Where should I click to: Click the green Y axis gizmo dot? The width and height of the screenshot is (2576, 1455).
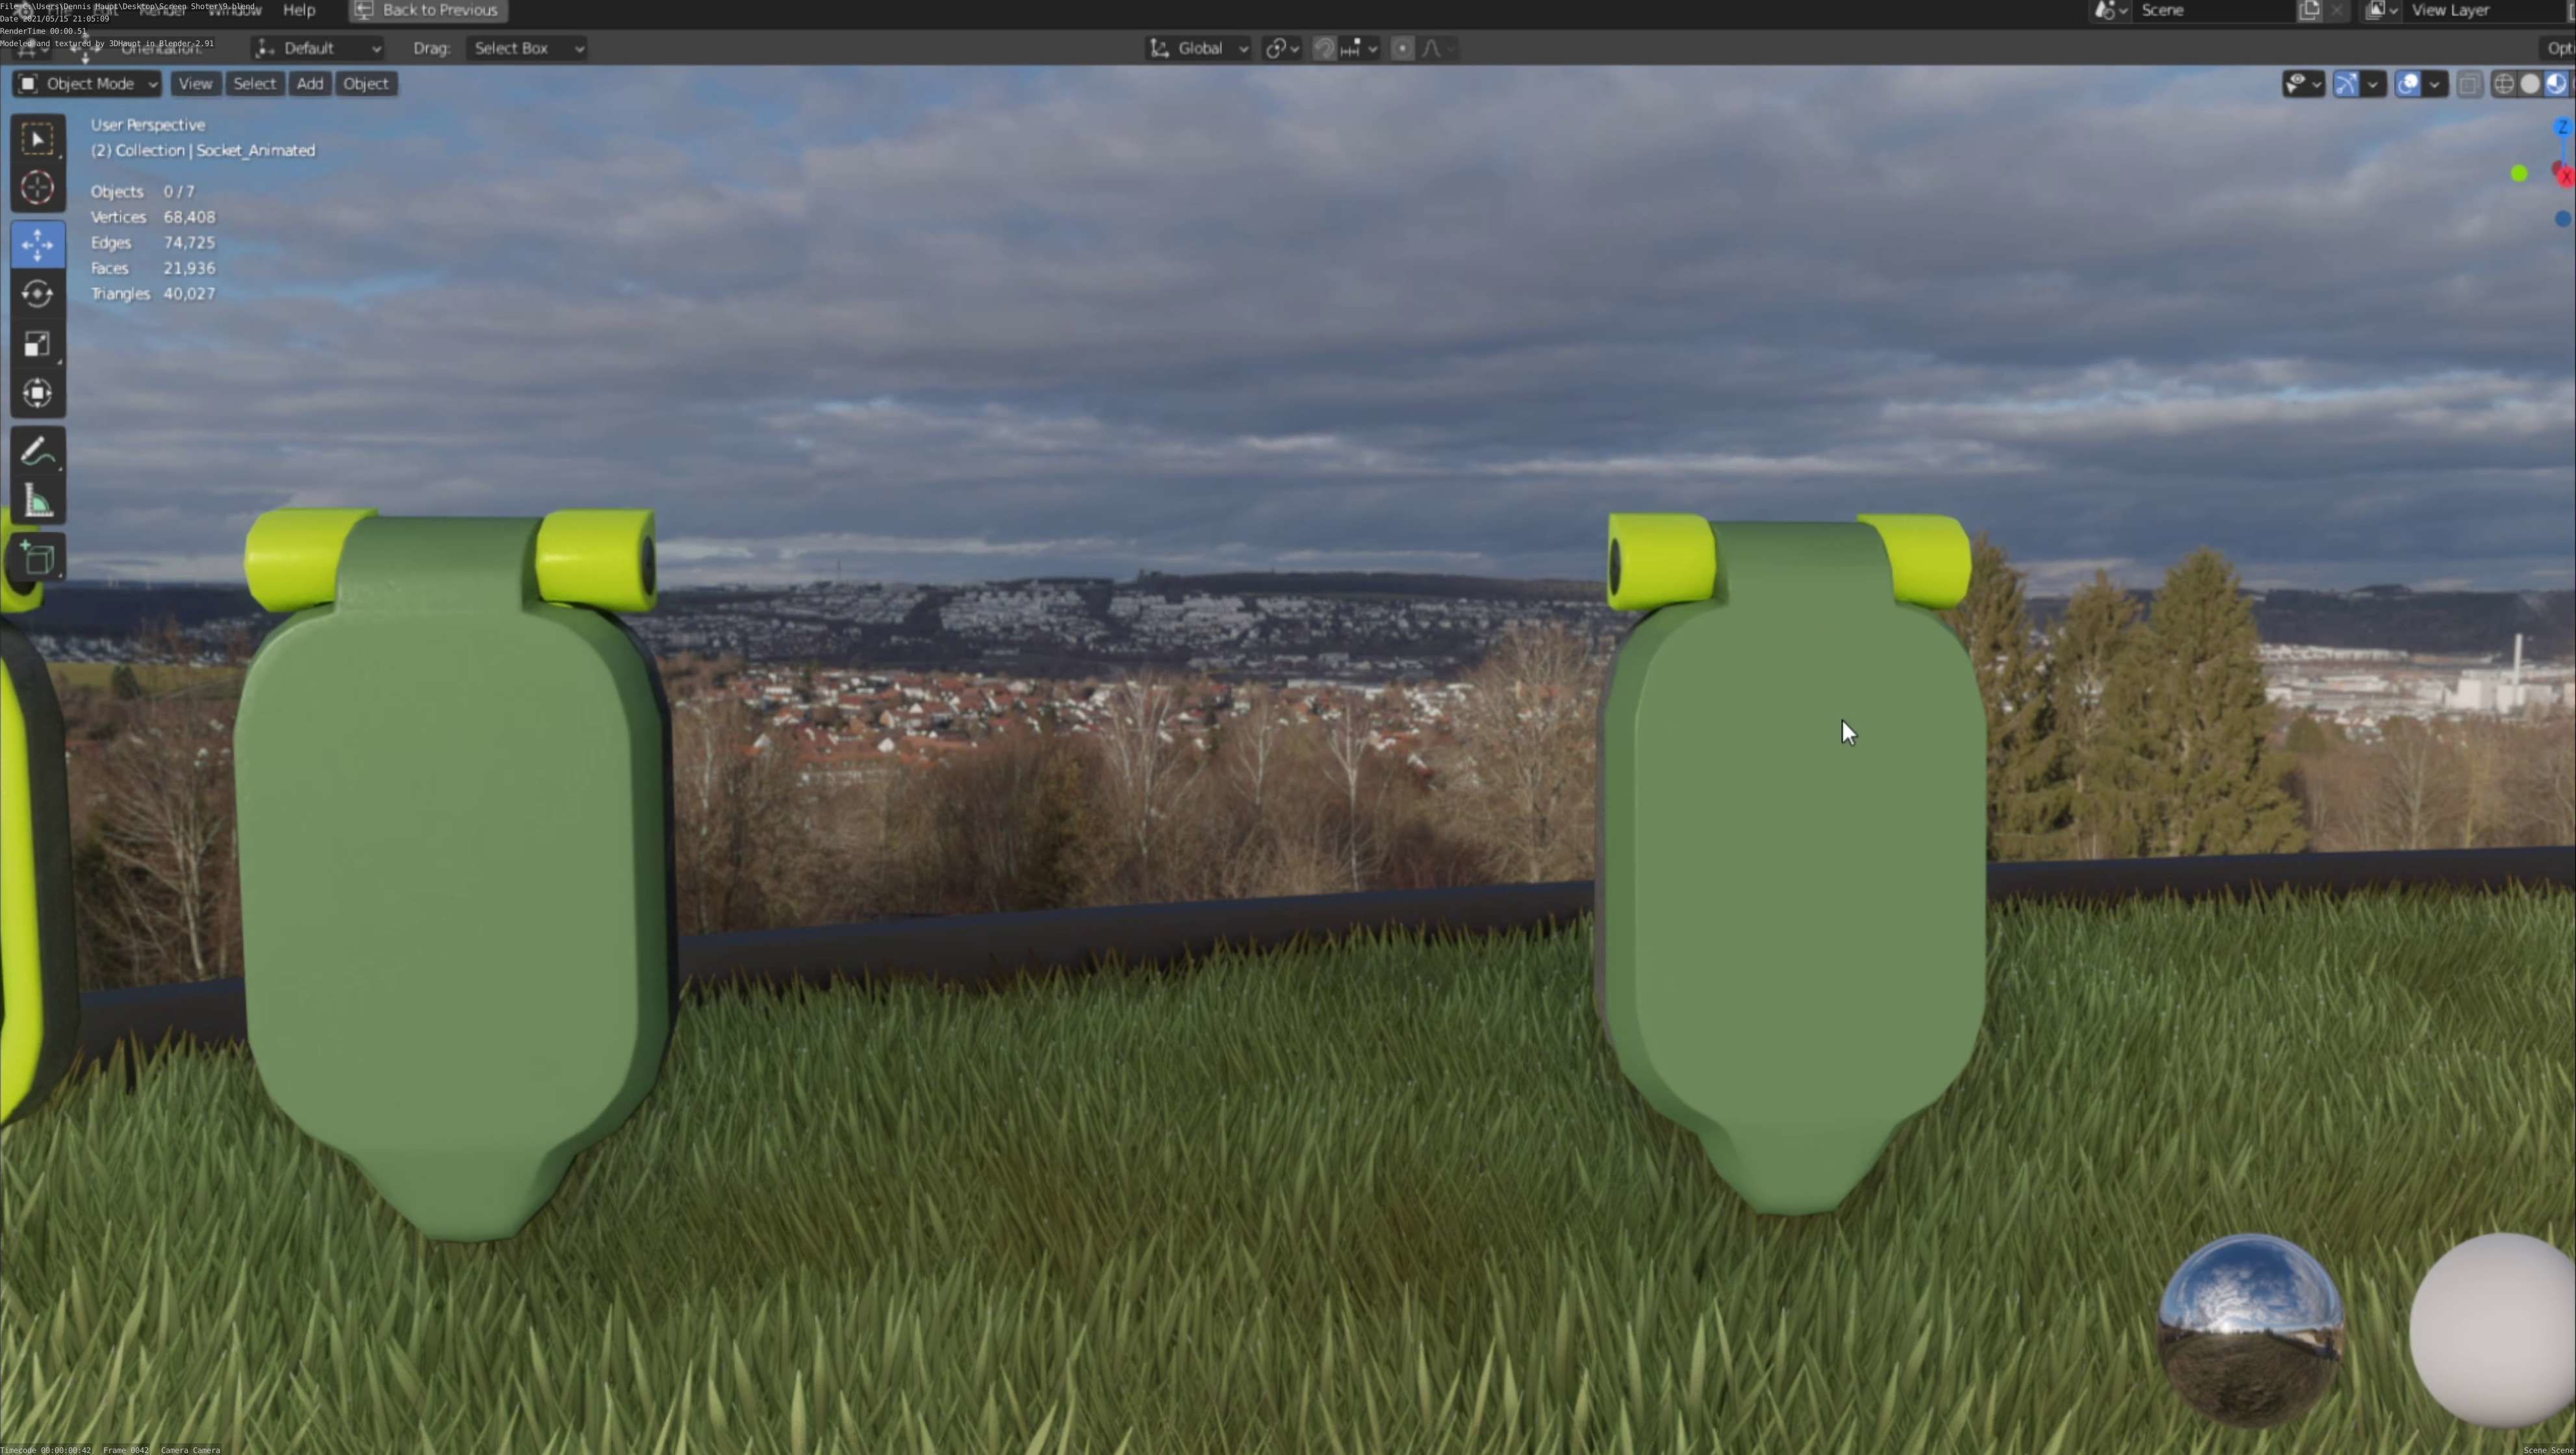click(2519, 174)
